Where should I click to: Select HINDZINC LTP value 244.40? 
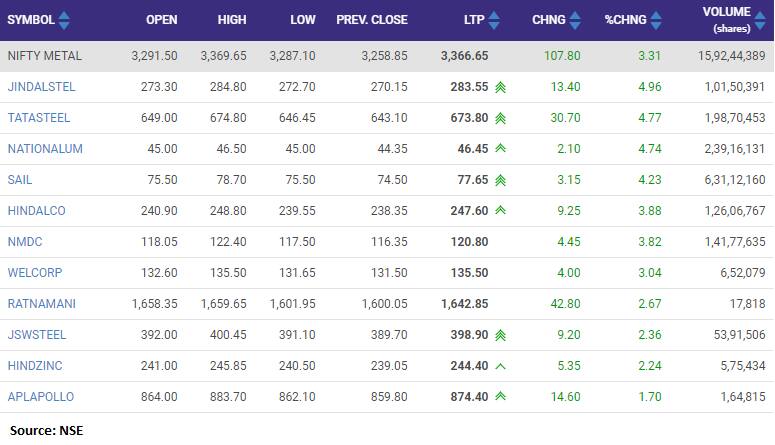point(469,366)
